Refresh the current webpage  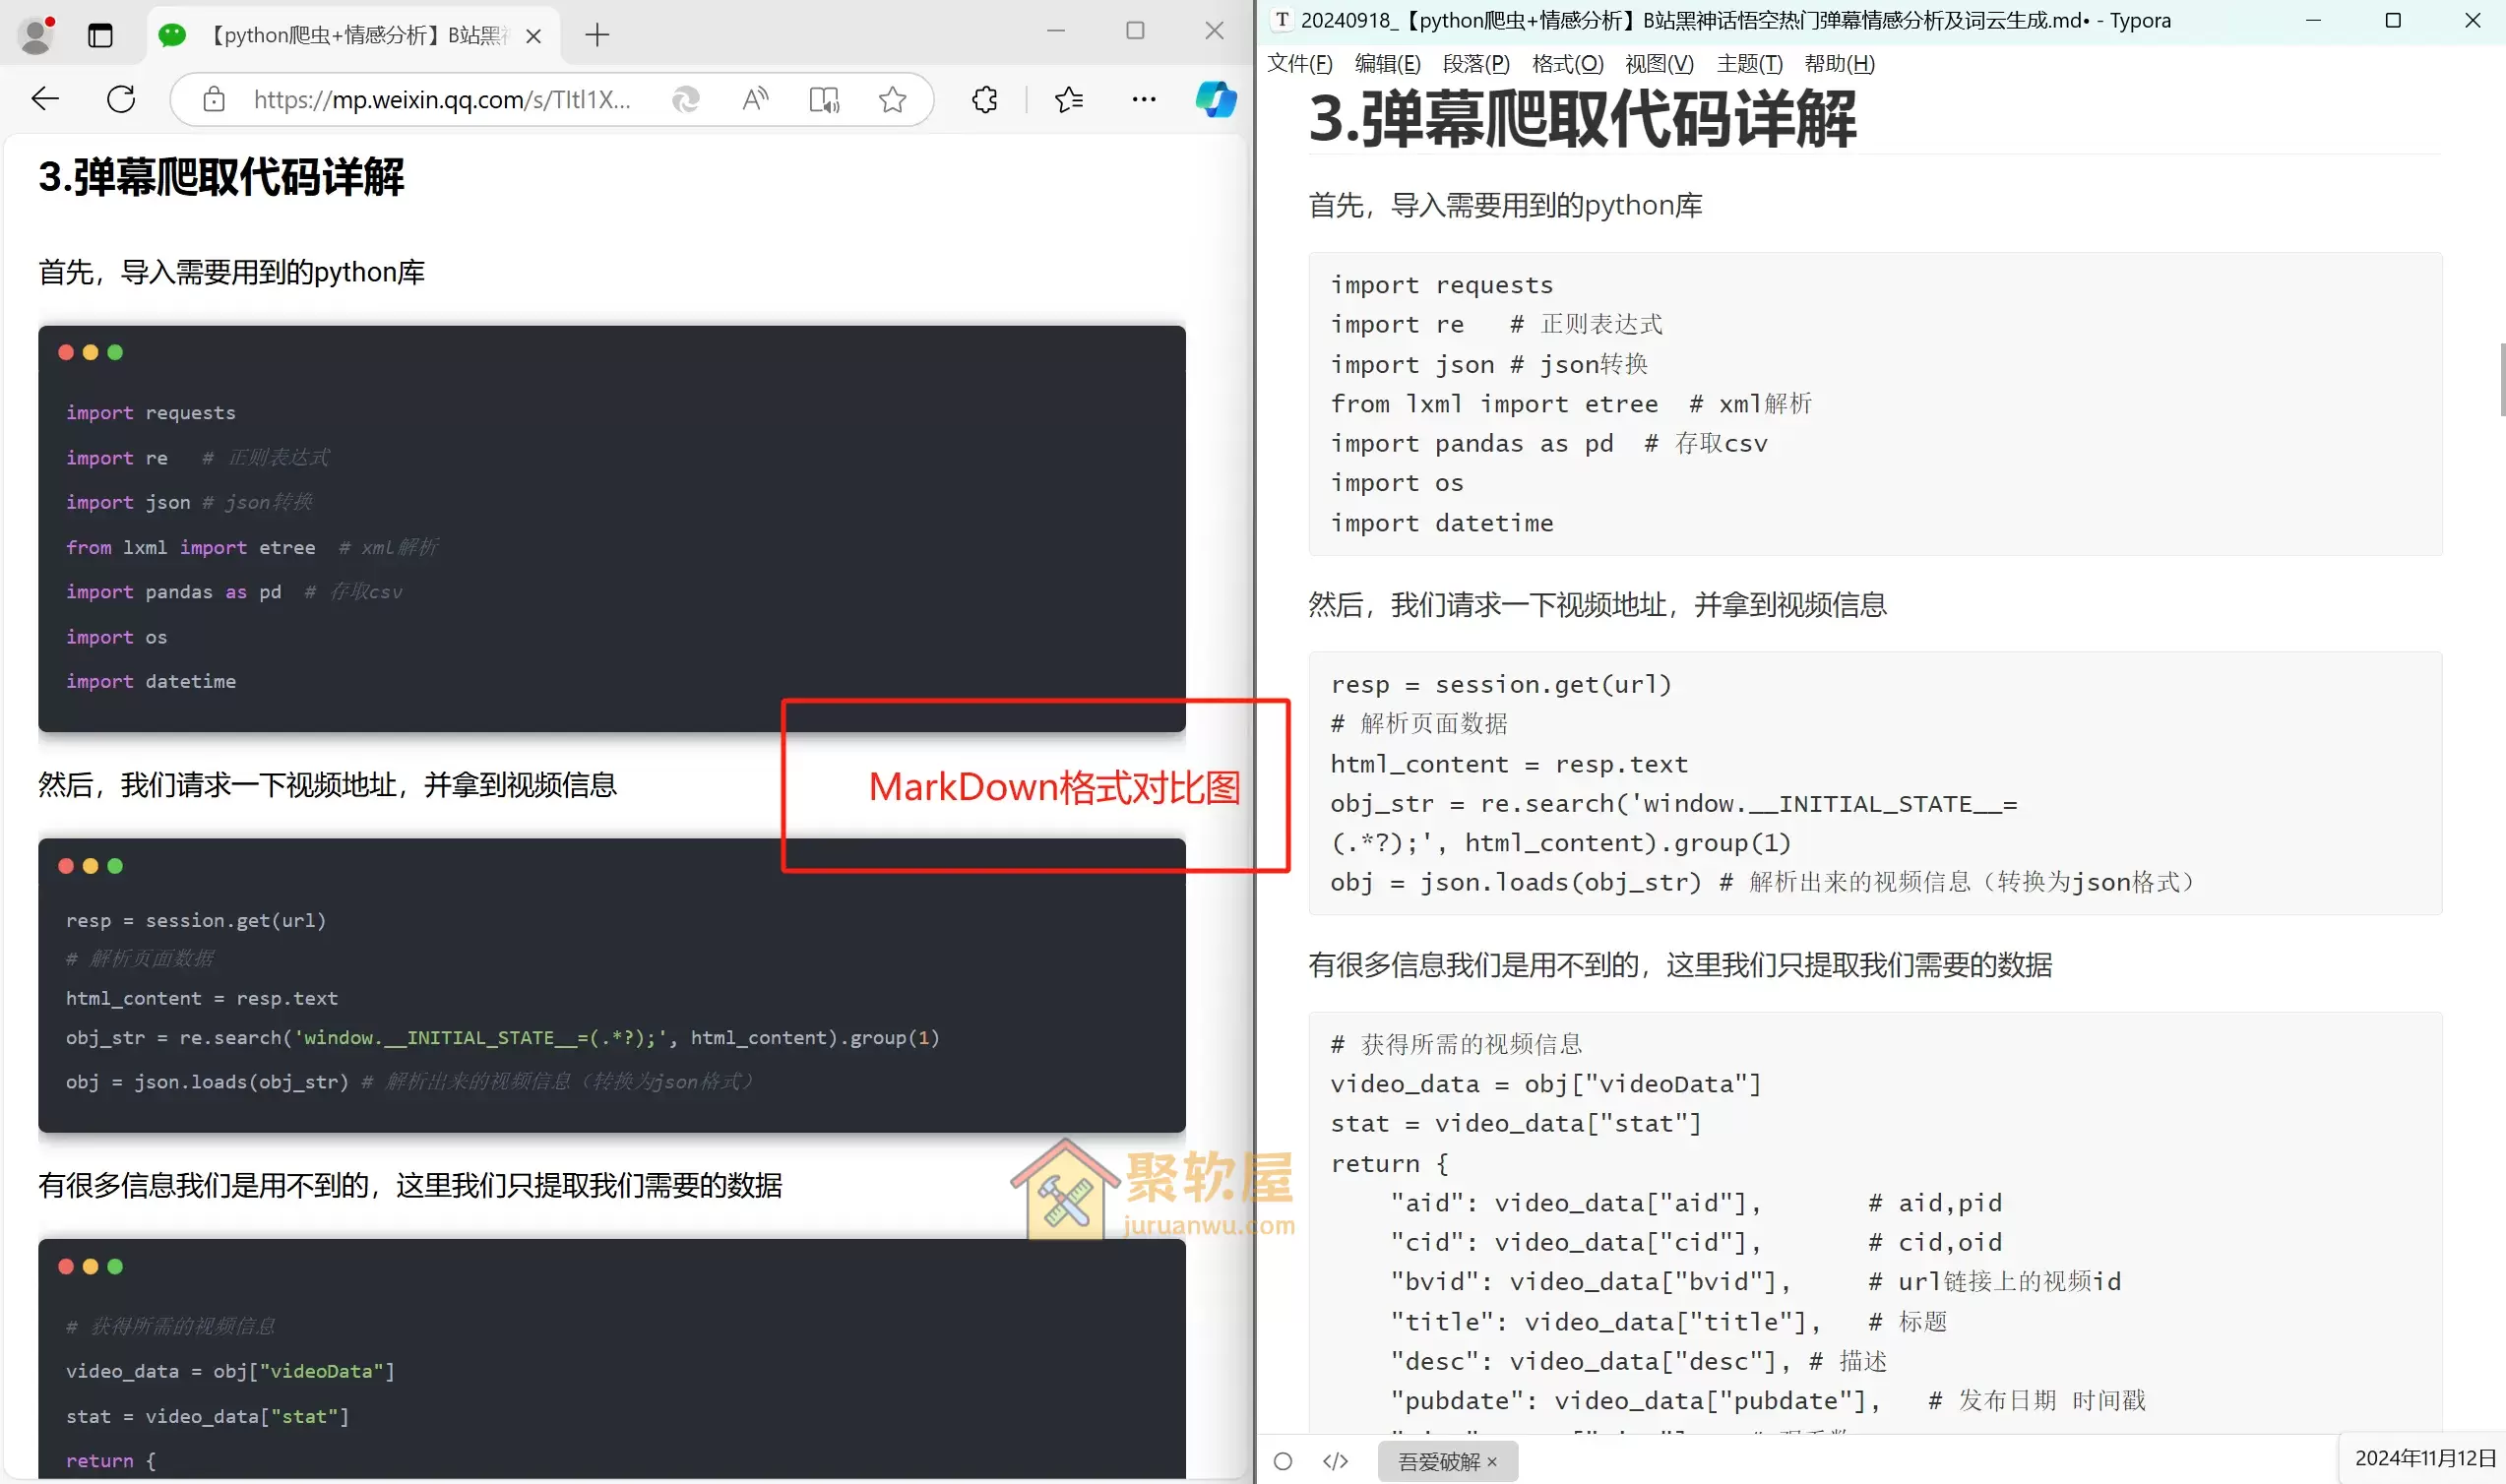(x=120, y=99)
